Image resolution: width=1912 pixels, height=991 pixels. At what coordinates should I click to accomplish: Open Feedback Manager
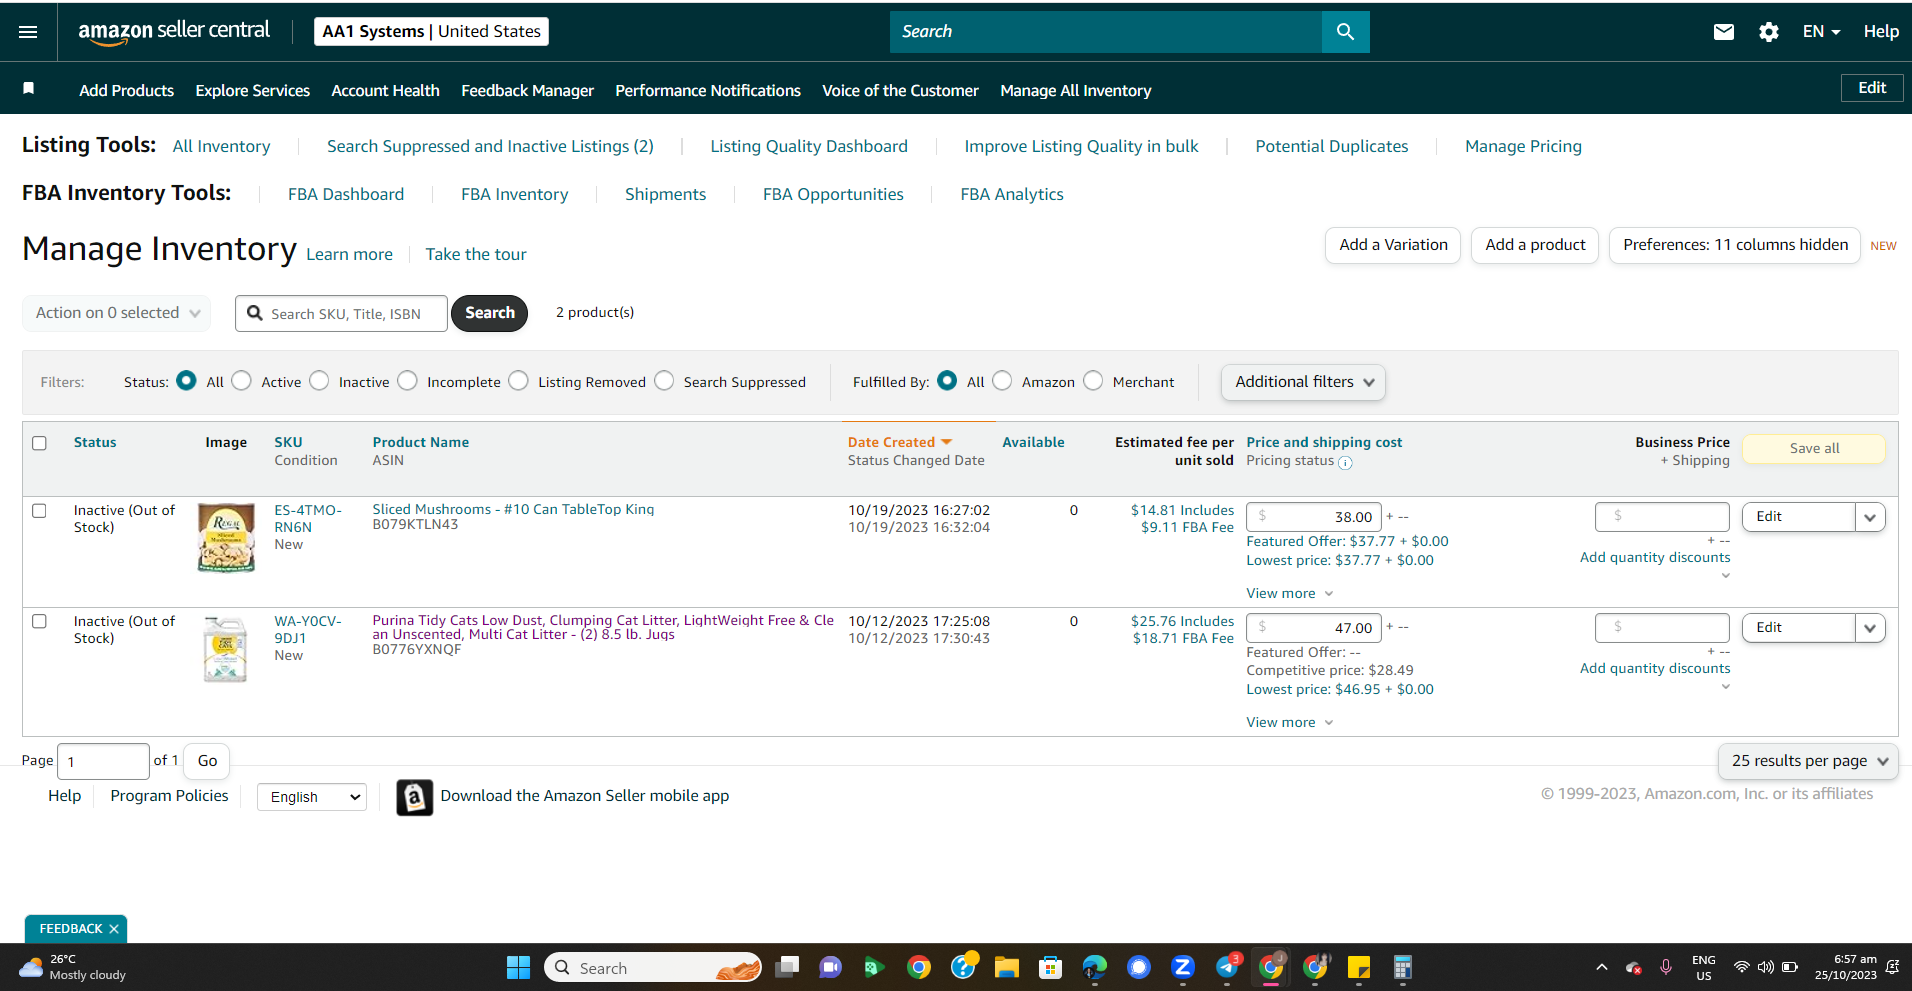(528, 90)
